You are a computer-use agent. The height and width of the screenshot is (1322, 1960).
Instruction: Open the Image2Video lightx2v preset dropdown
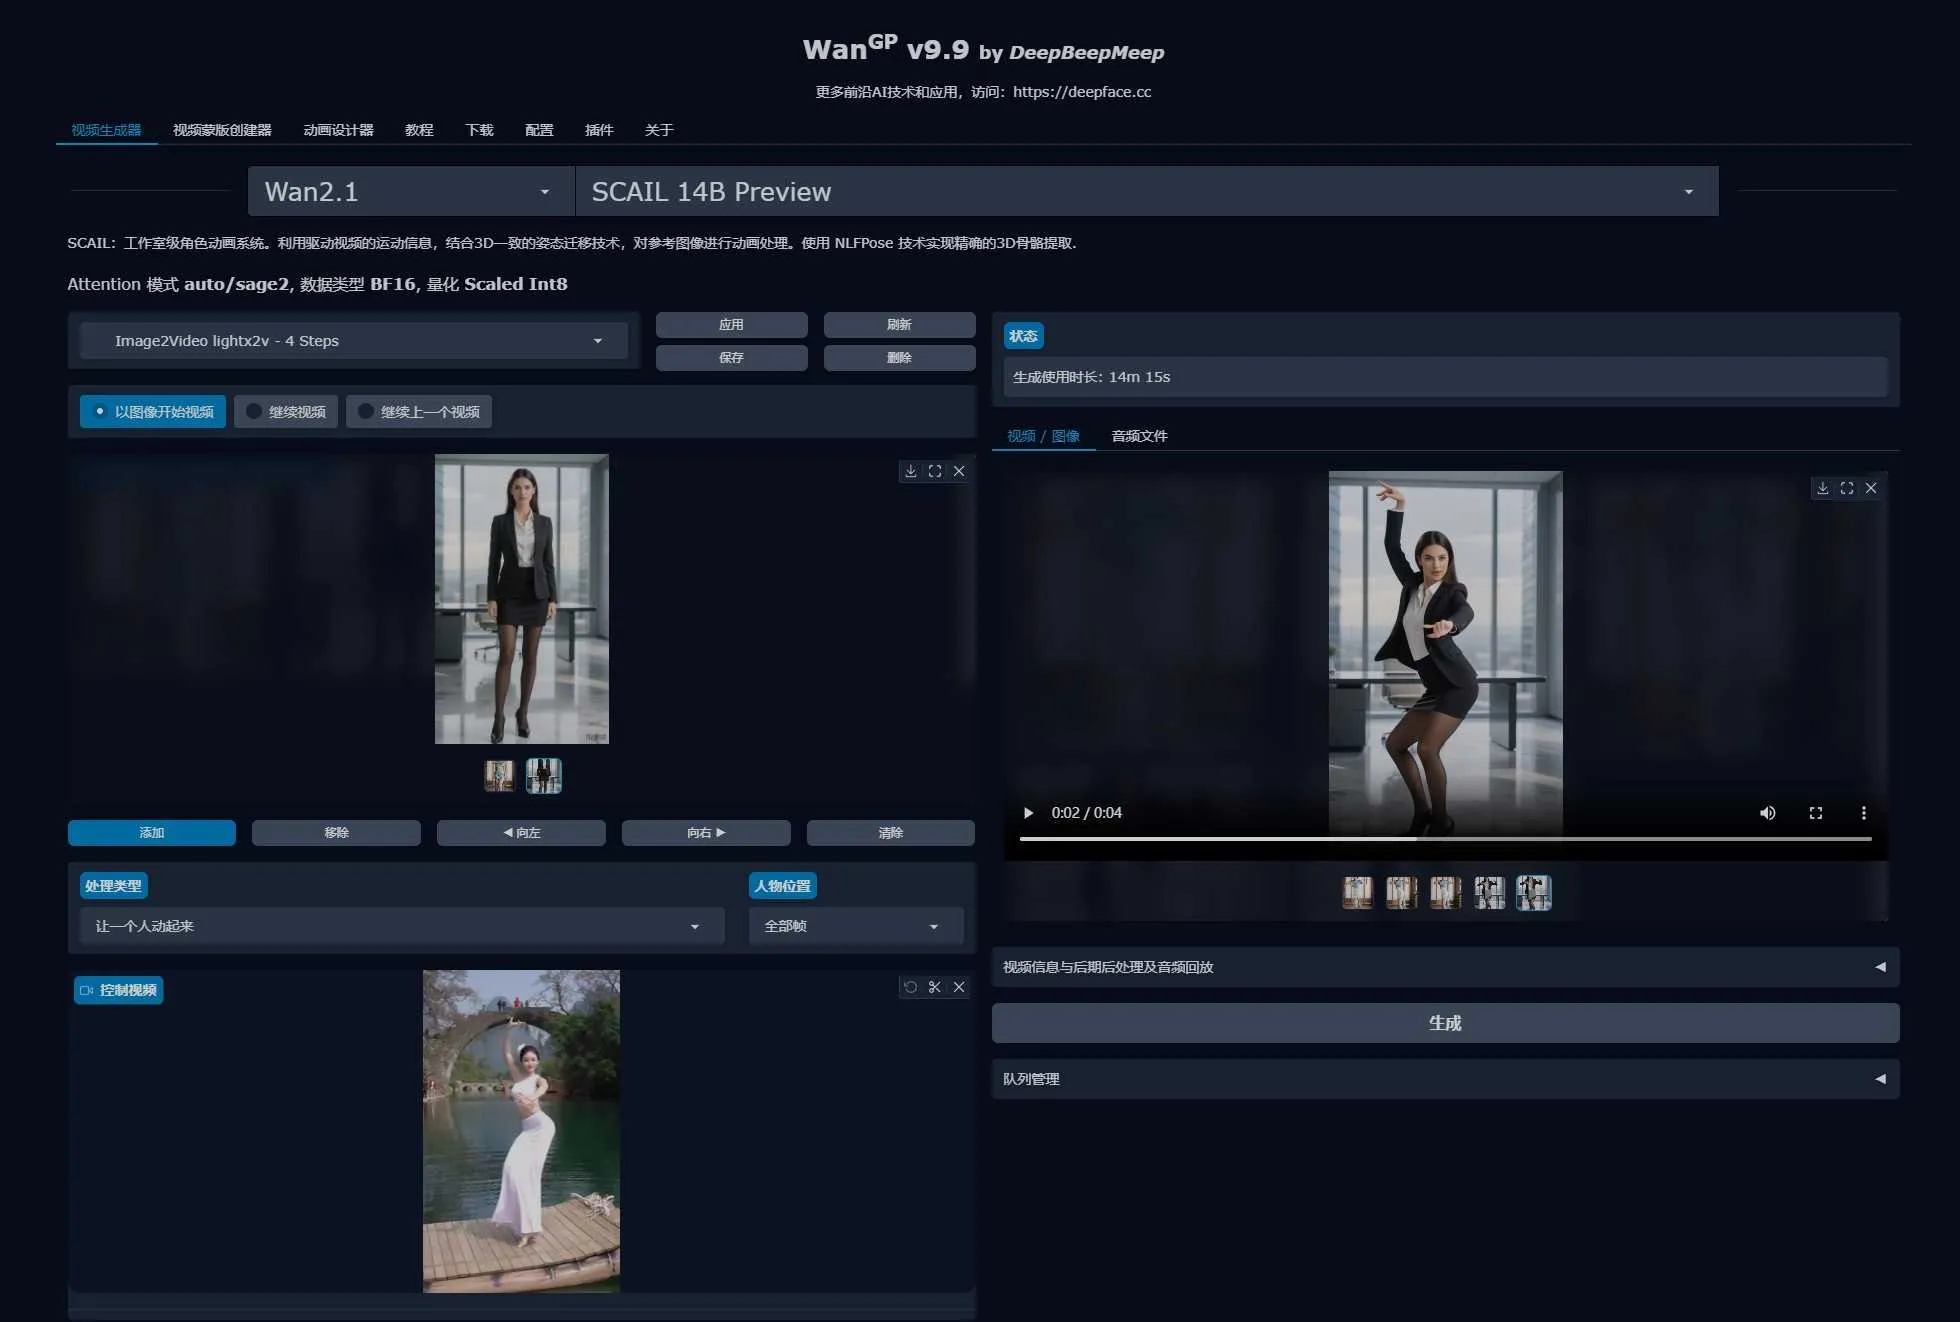[x=355, y=341]
